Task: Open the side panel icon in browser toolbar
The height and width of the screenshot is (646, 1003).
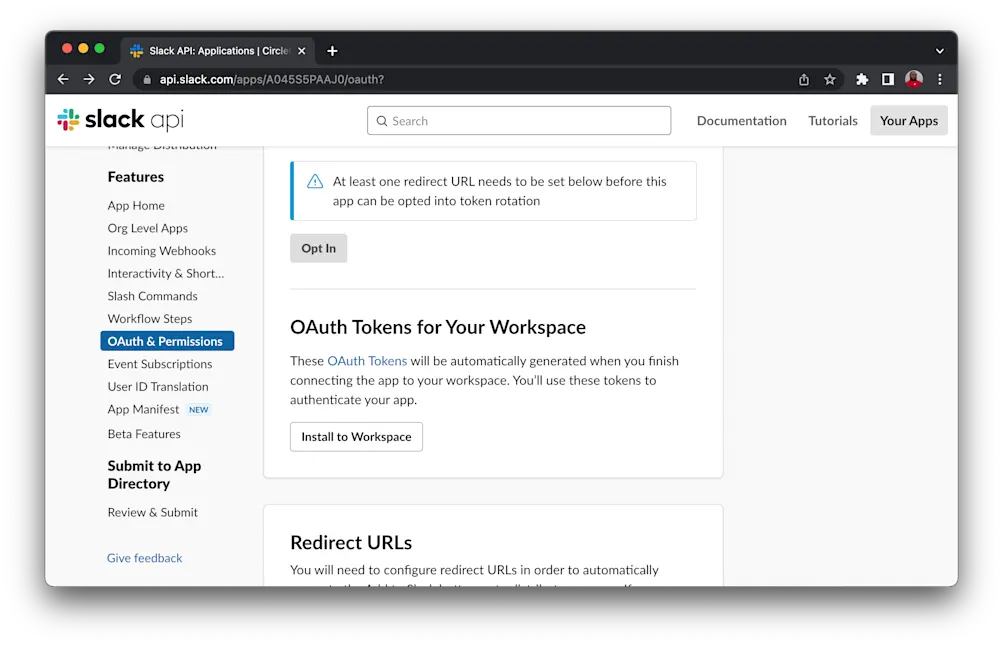Action: coord(886,79)
